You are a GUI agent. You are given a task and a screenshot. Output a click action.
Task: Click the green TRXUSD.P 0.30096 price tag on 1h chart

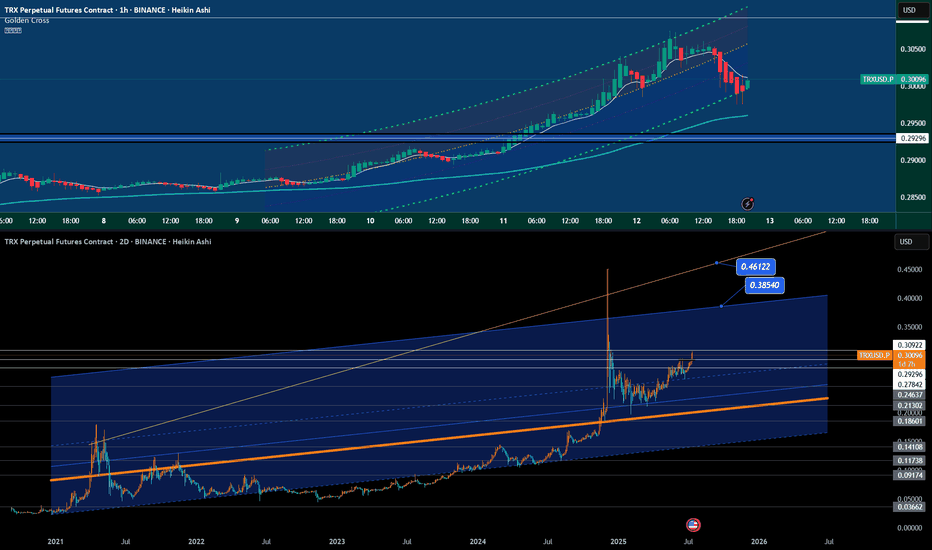[894, 79]
